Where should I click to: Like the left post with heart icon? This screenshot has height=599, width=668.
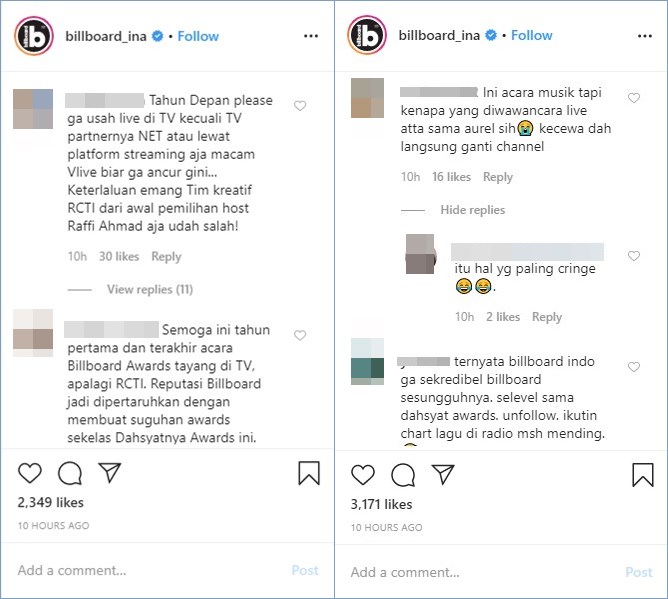coord(31,473)
